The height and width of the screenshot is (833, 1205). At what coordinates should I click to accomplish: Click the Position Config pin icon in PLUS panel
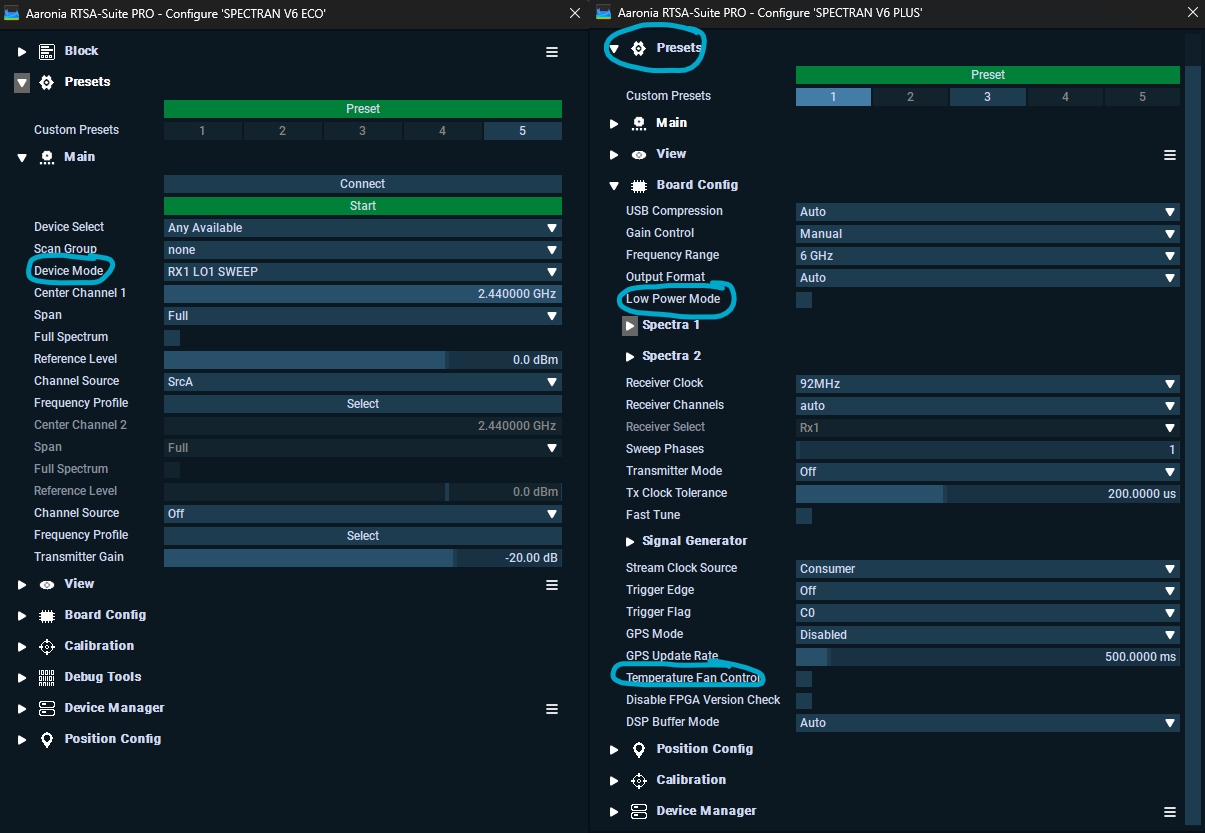(x=639, y=749)
